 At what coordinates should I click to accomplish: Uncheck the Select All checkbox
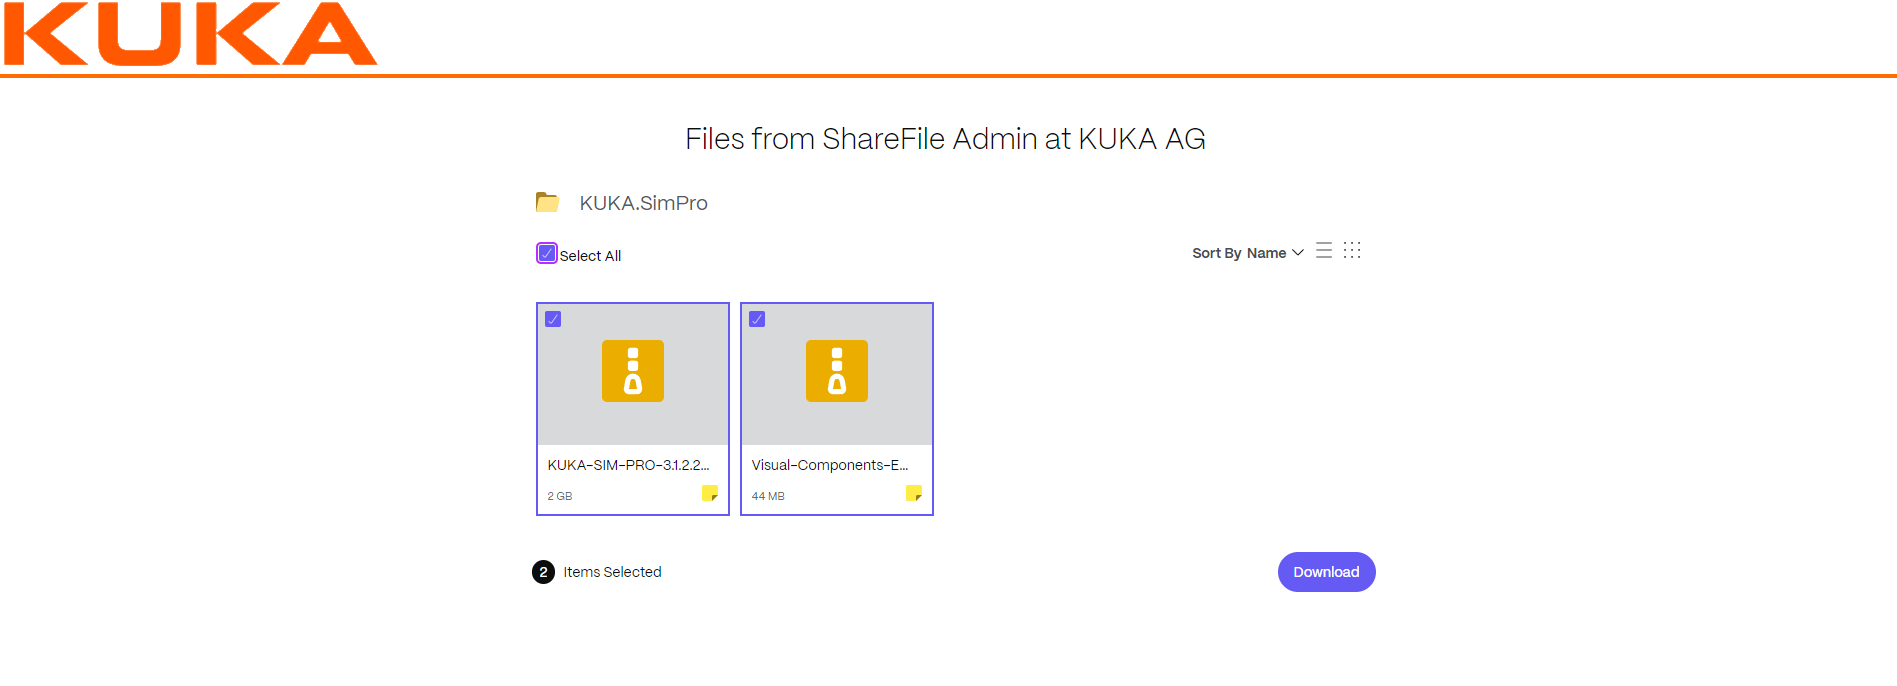[547, 254]
